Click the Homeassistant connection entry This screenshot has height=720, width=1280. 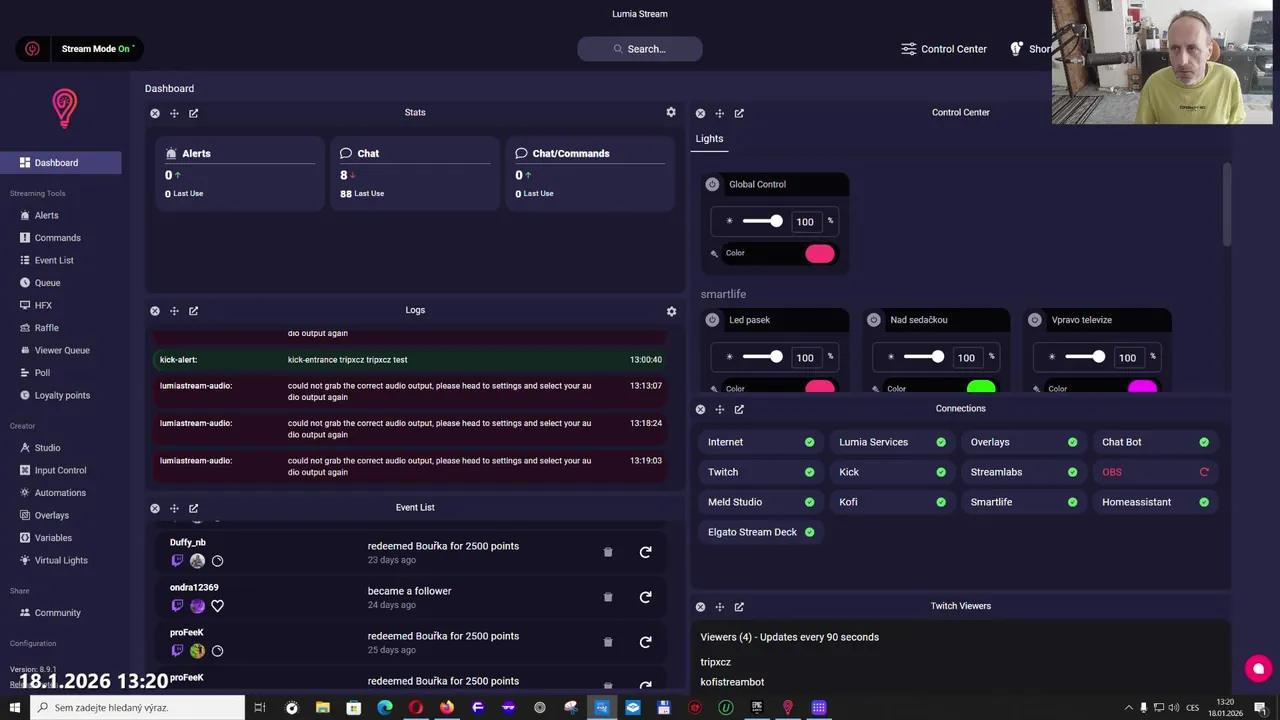coord(1154,502)
